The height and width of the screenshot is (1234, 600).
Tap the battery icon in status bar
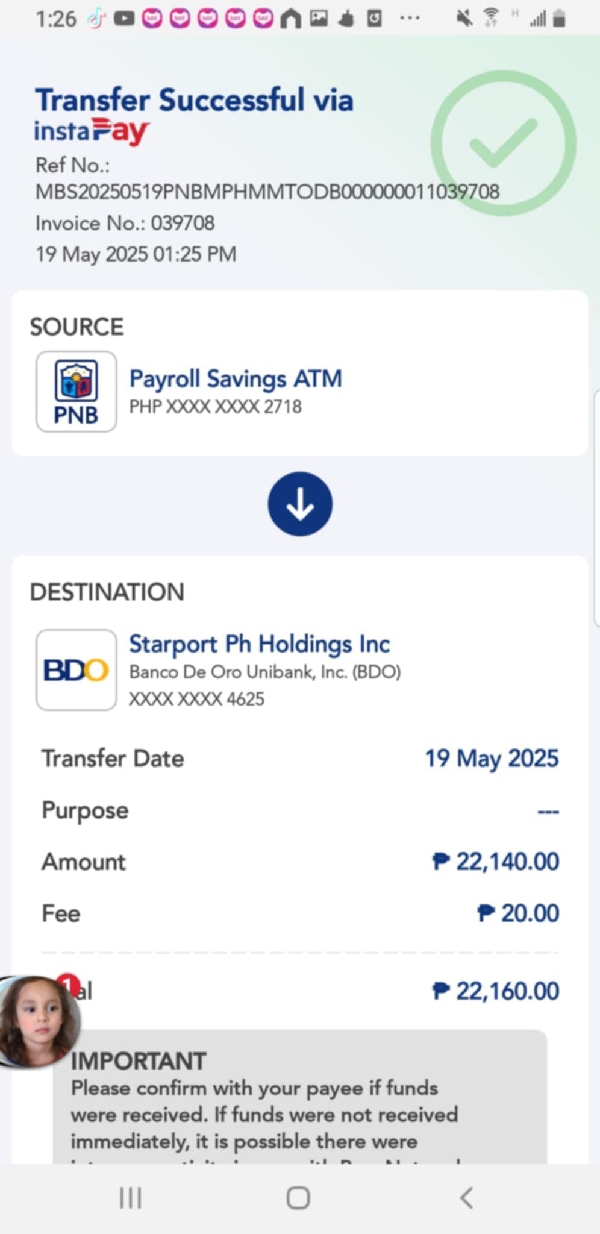560,18
